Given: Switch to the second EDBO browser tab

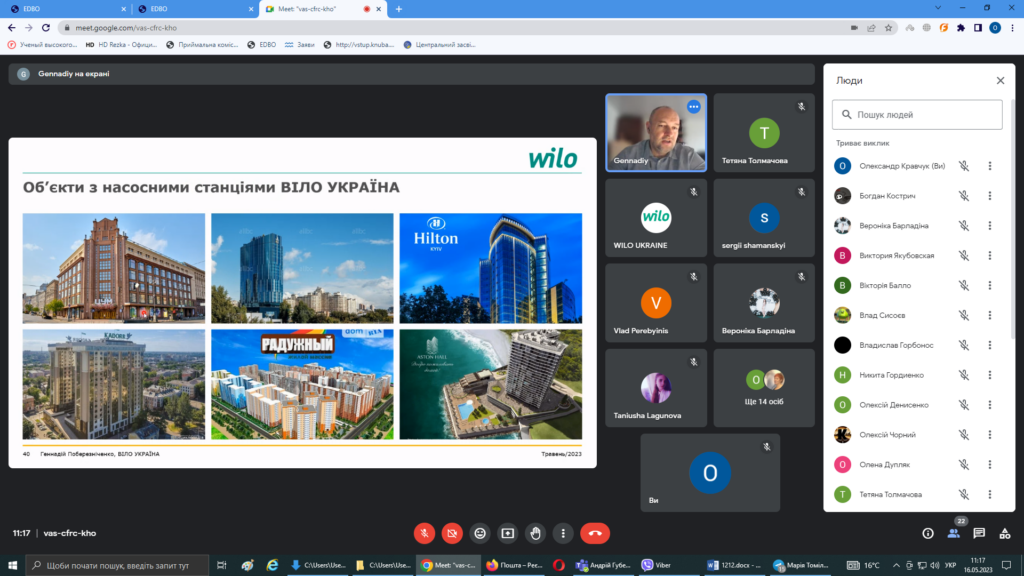Looking at the screenshot, I should click(195, 9).
